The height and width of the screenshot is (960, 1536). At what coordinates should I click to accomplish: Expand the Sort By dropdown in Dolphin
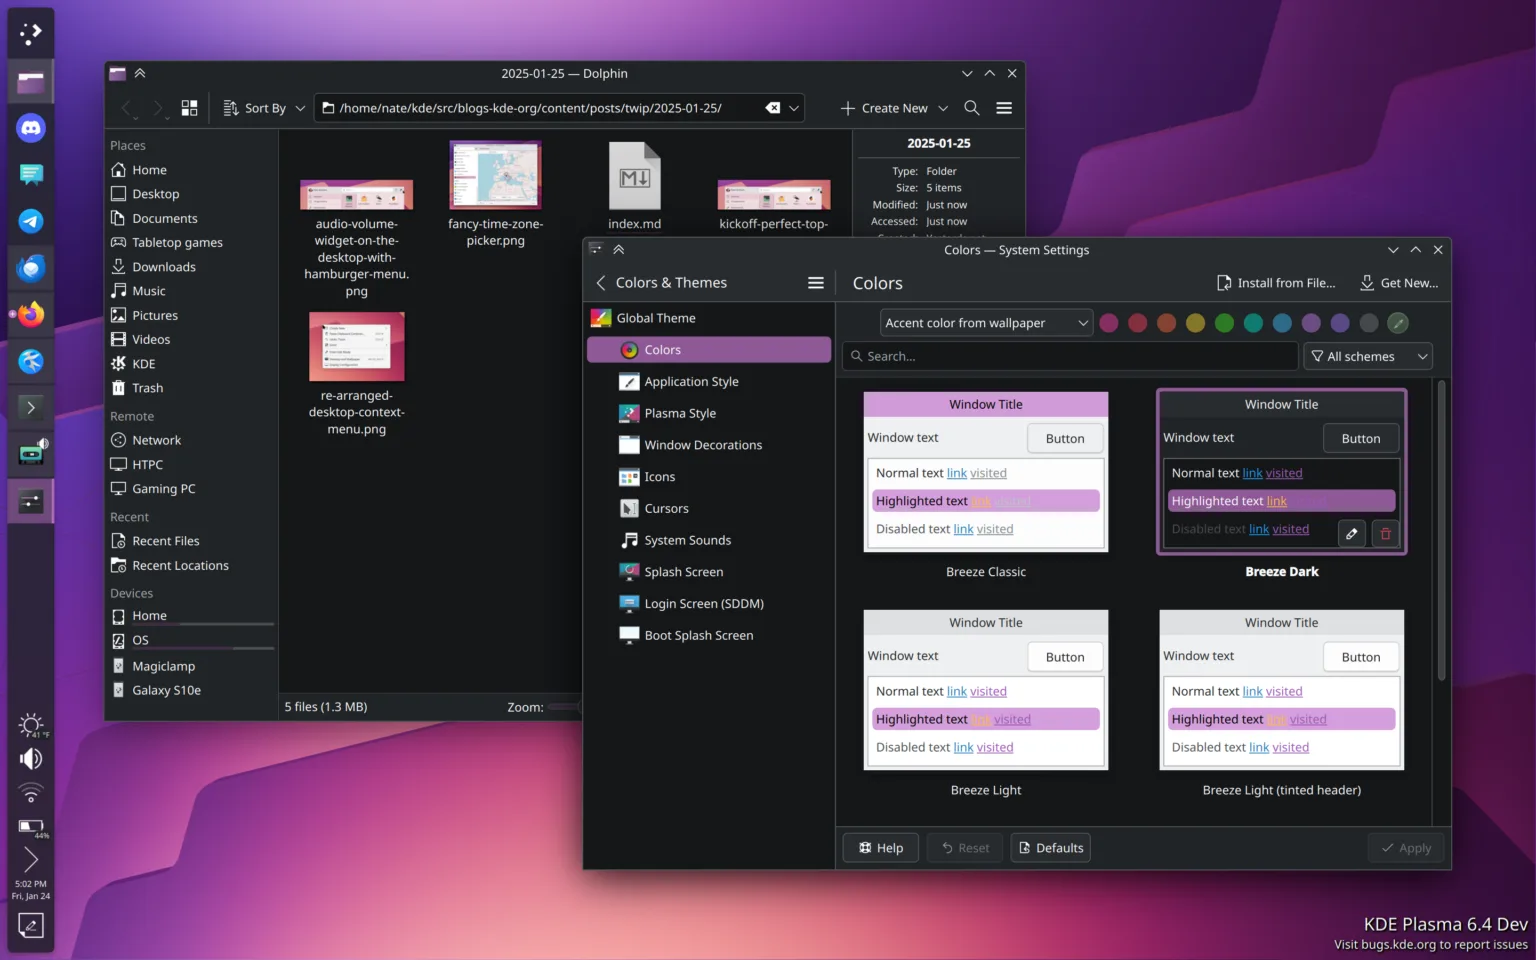262,107
